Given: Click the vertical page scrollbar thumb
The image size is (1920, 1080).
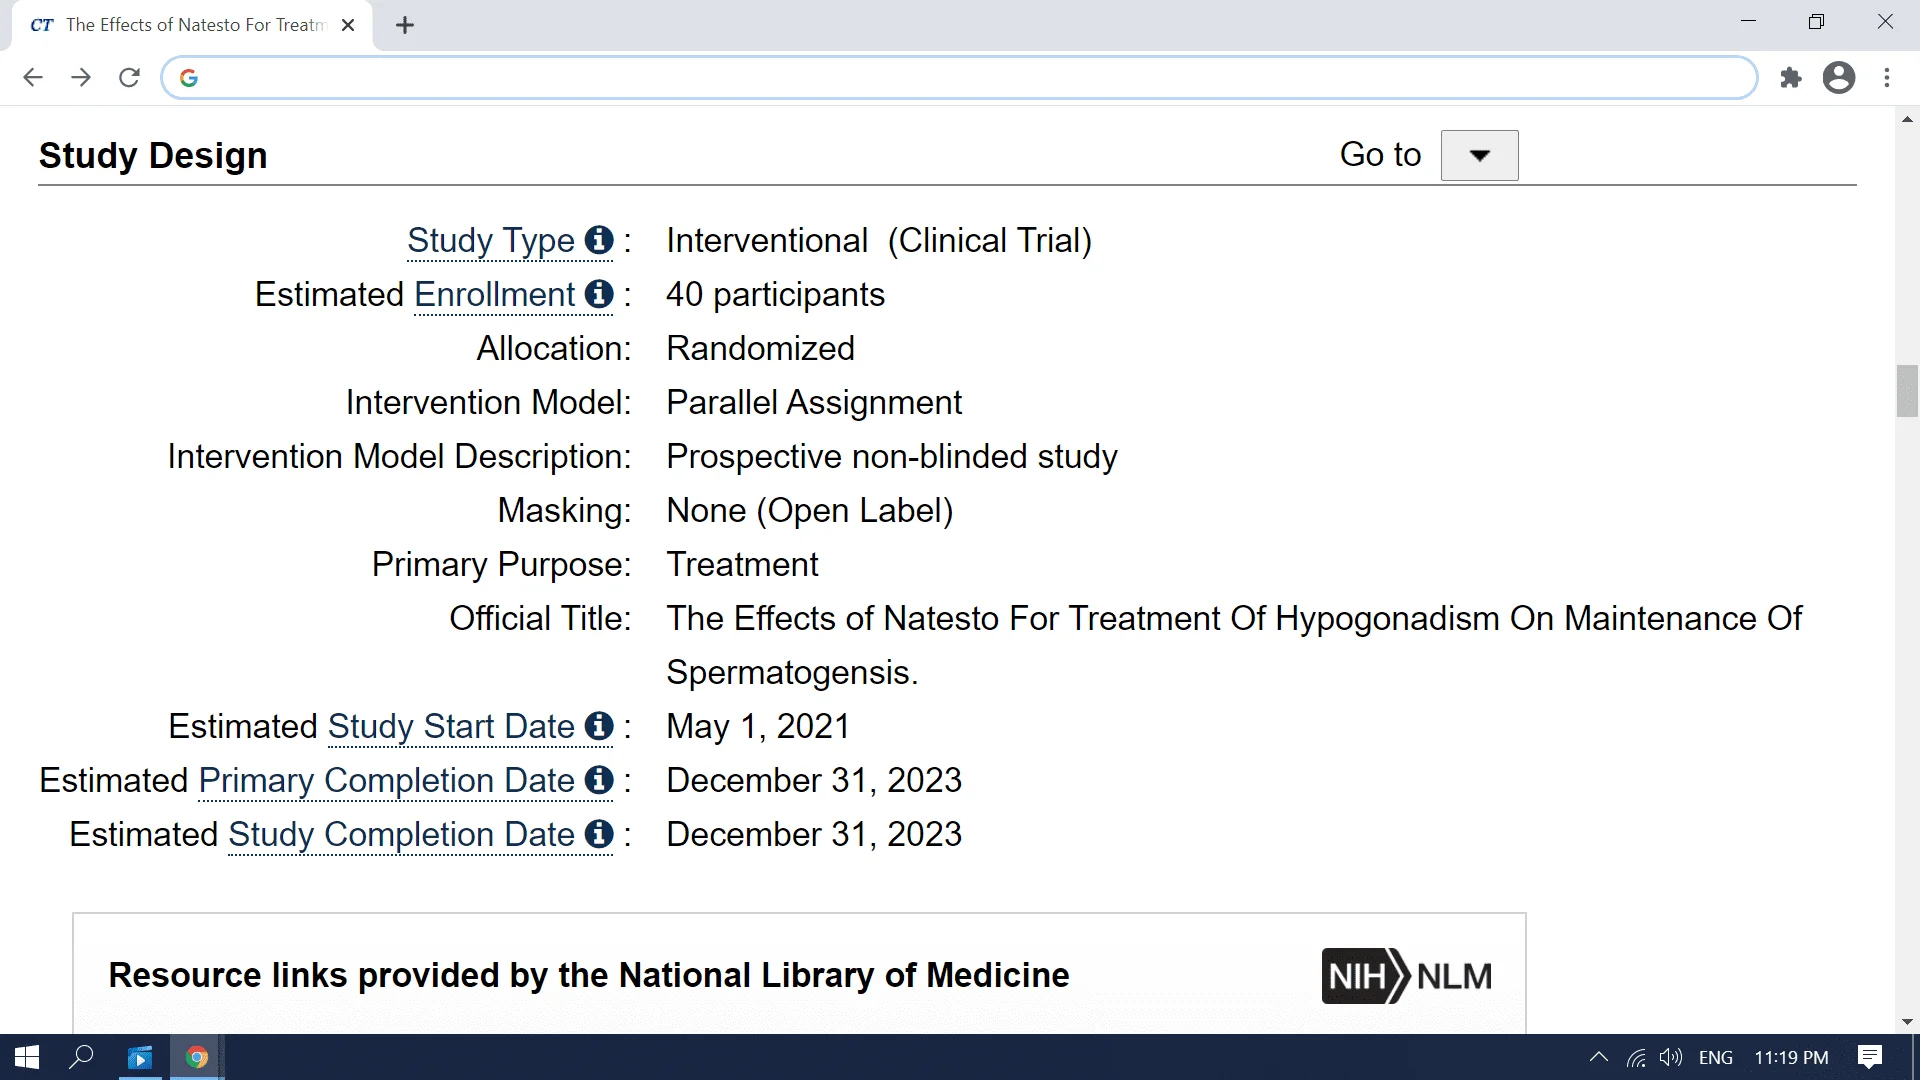Looking at the screenshot, I should click(x=1907, y=391).
